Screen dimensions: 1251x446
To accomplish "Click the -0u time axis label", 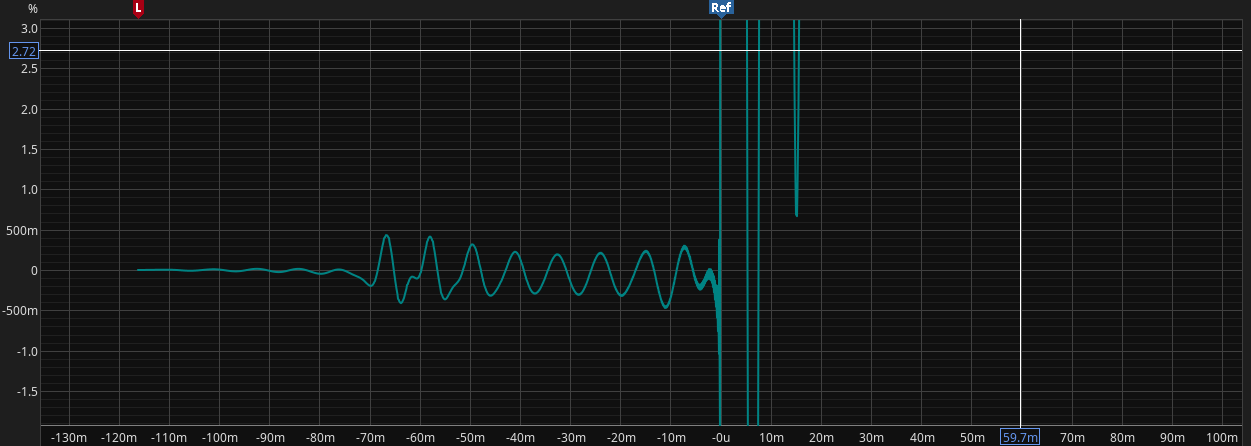I will pyautogui.click(x=720, y=437).
